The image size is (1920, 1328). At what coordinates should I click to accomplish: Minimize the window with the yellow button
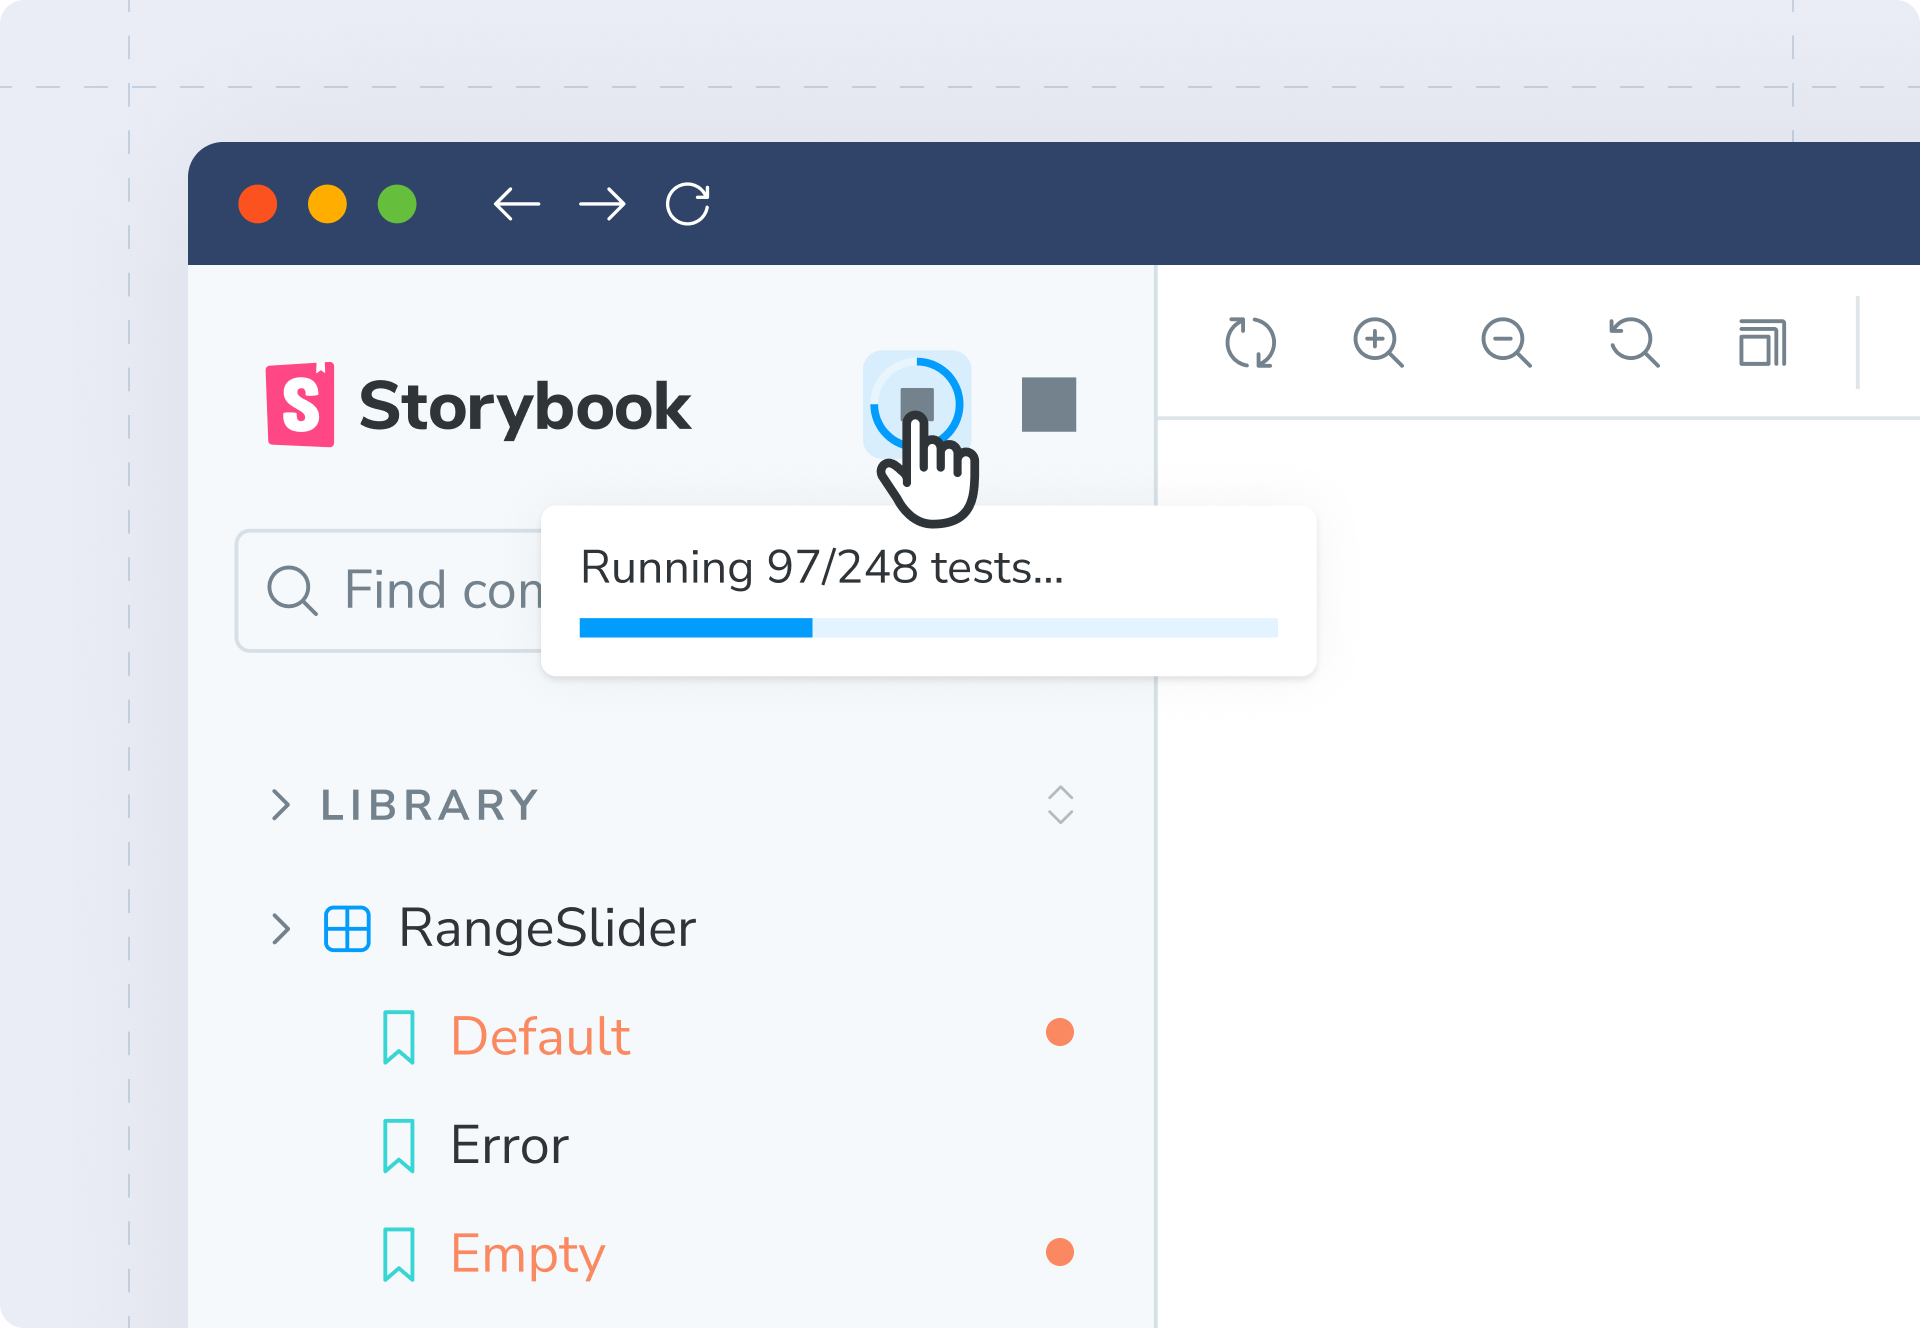[327, 204]
